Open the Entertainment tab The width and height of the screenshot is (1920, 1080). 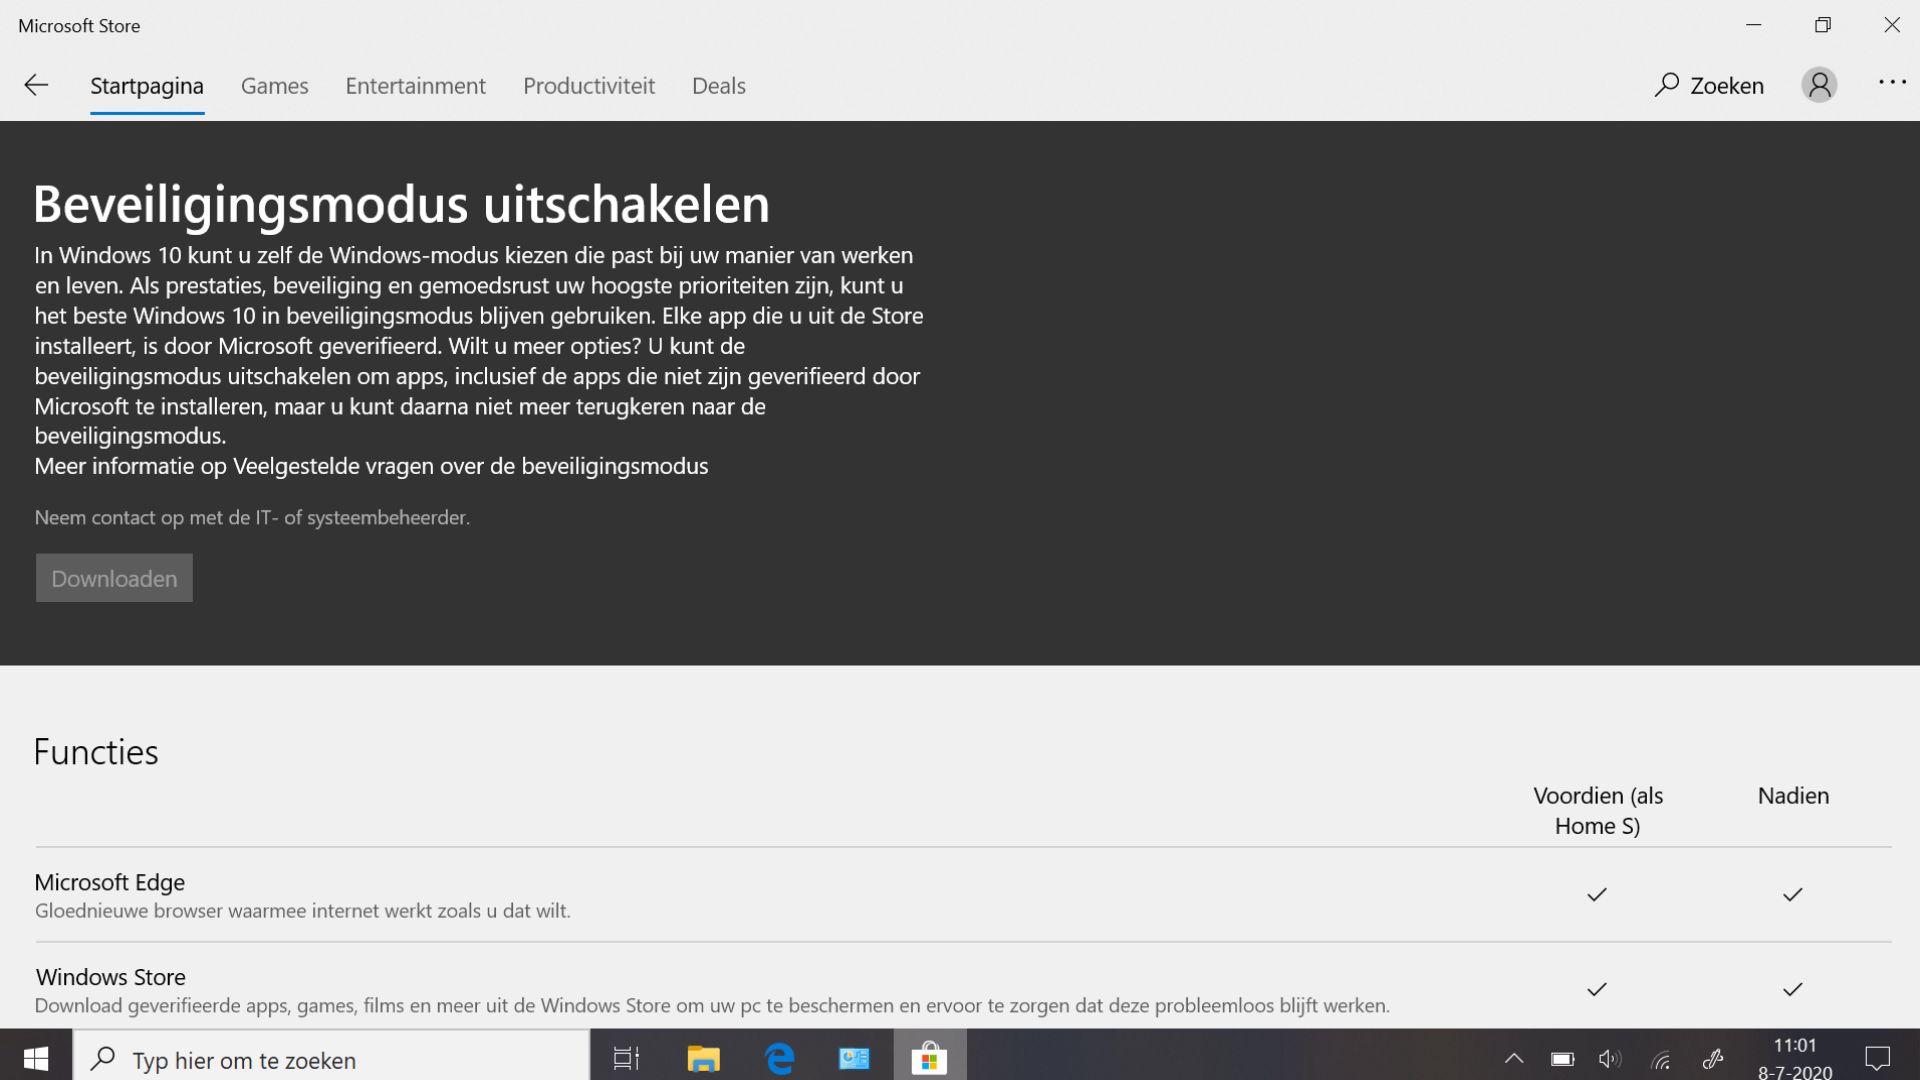[416, 86]
